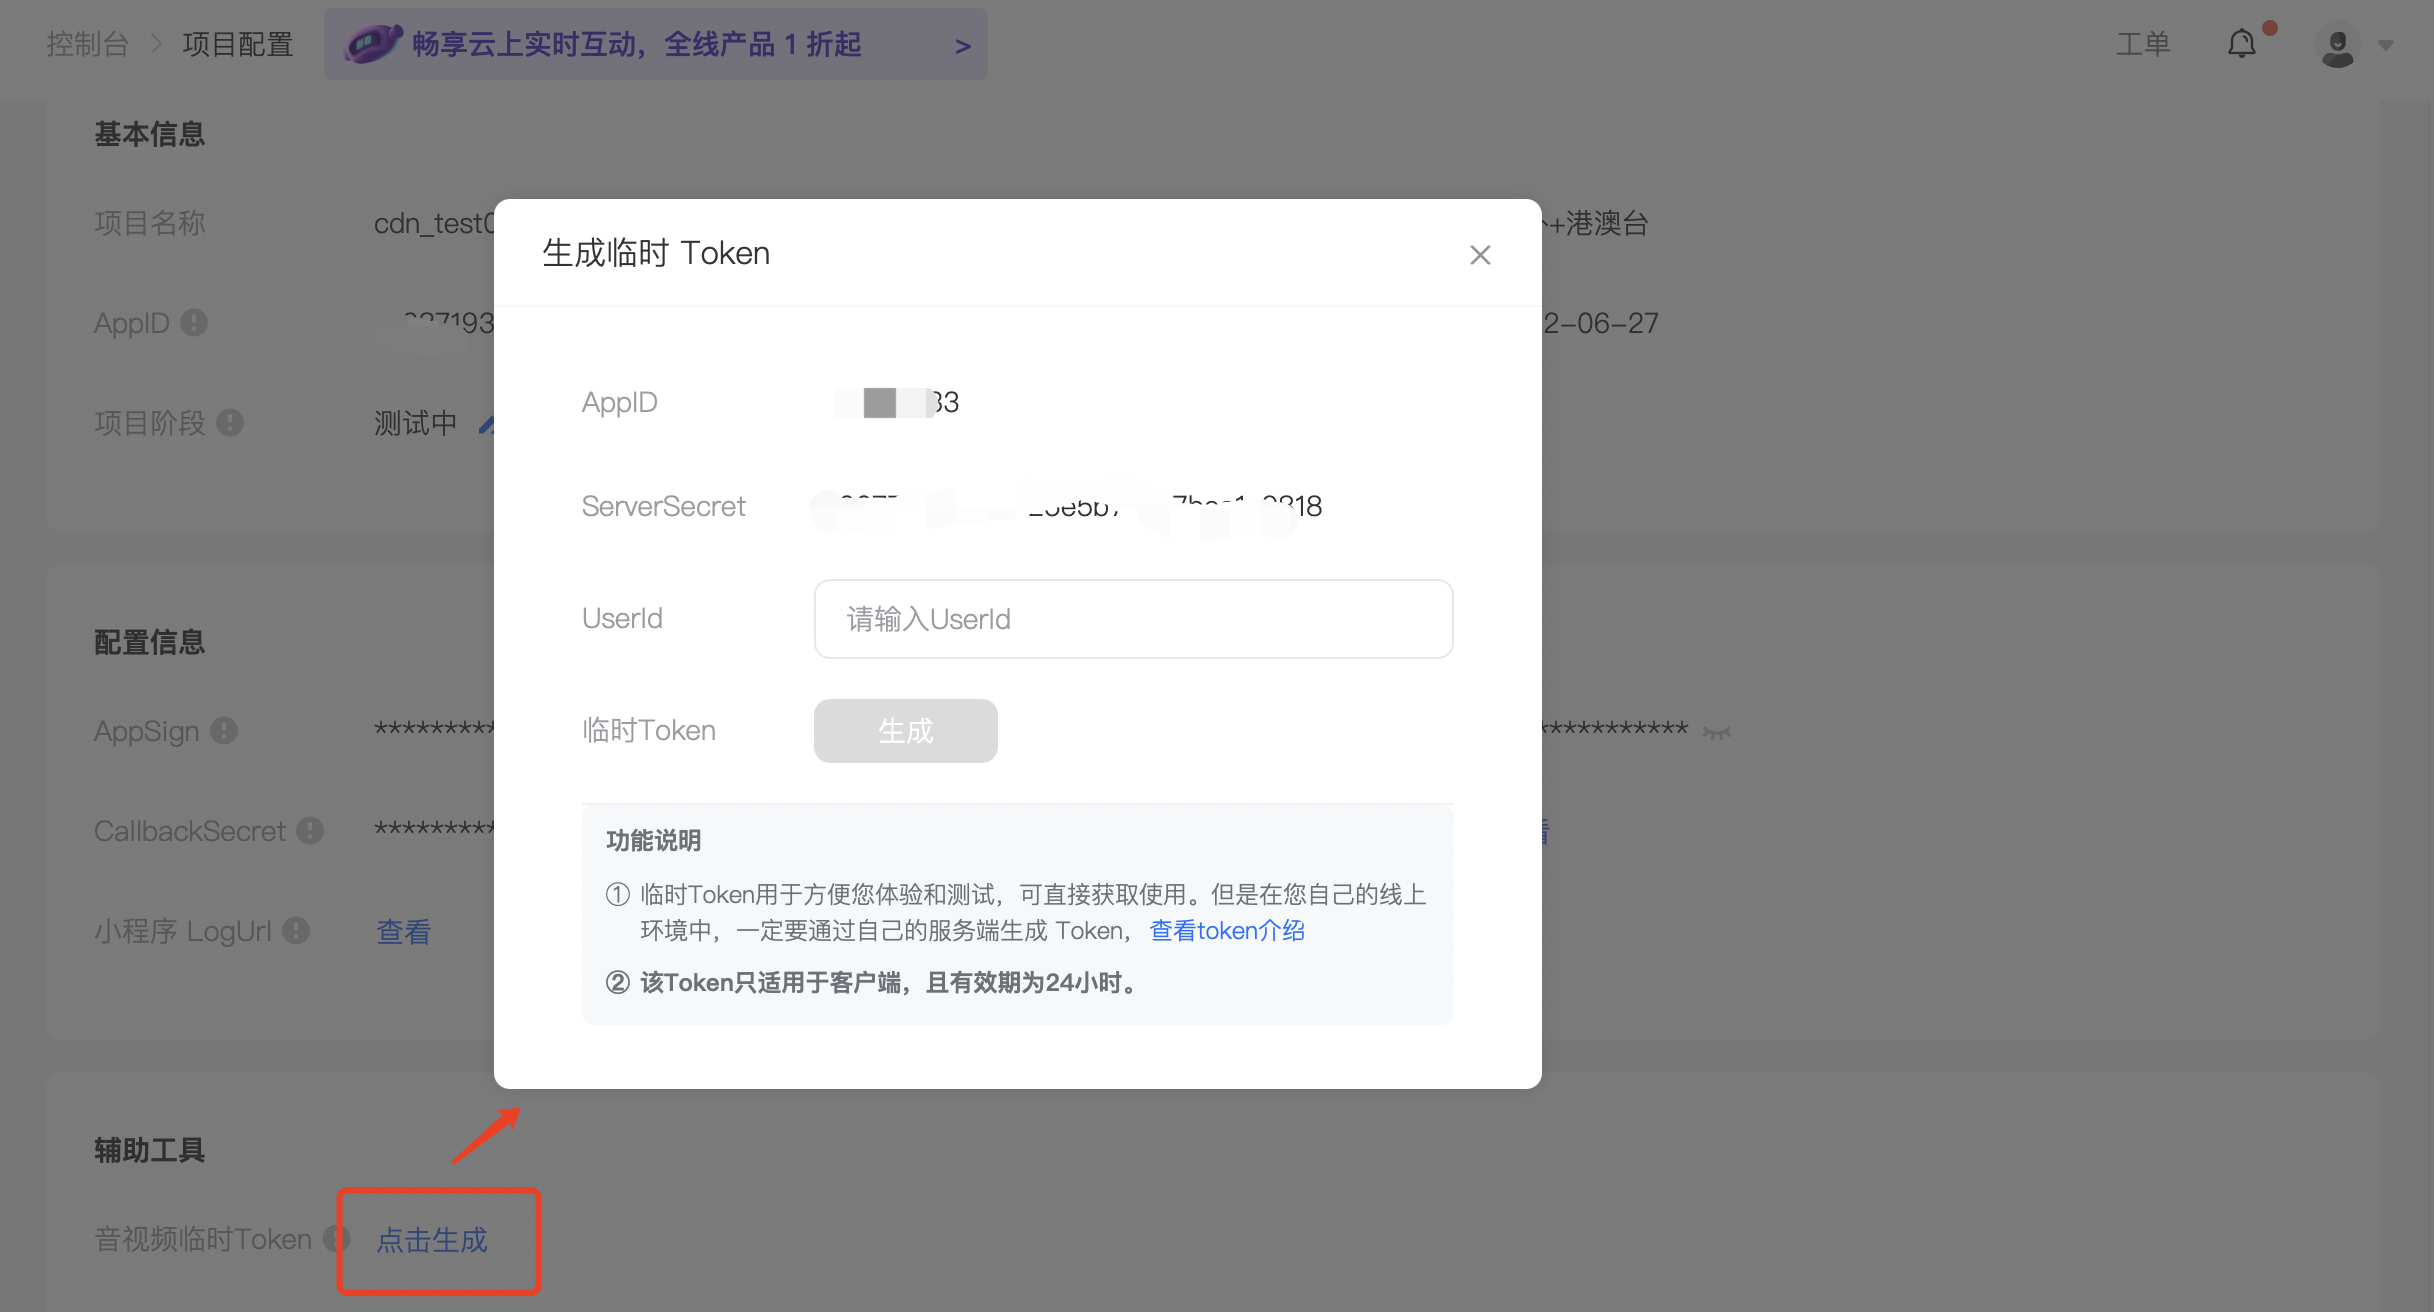The image size is (2434, 1312).
Task: Open 工单 in top bar
Action: (x=2142, y=44)
